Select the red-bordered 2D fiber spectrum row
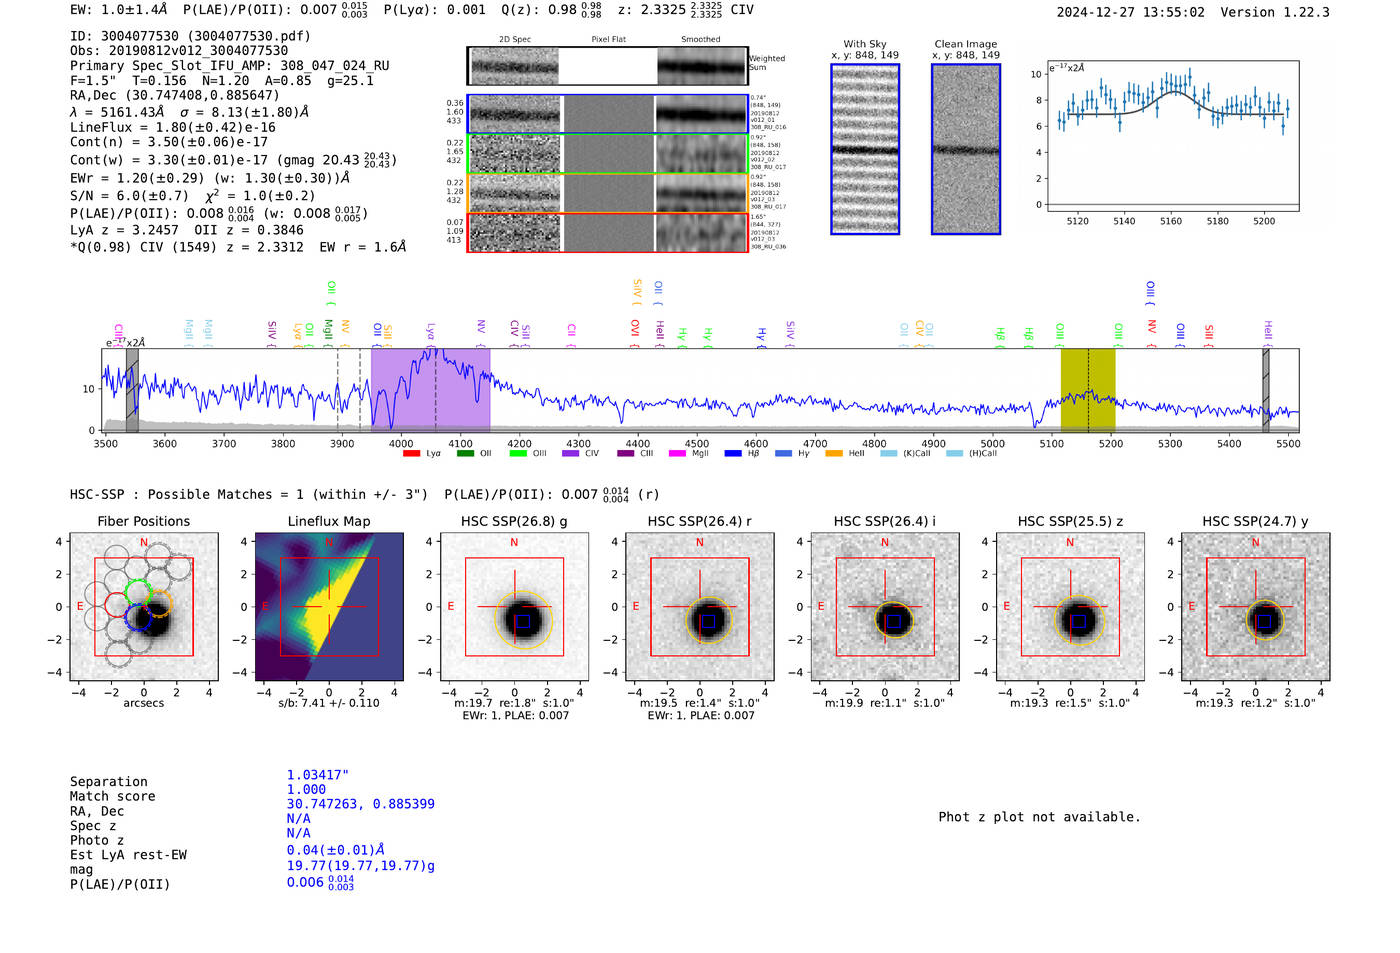 [608, 232]
